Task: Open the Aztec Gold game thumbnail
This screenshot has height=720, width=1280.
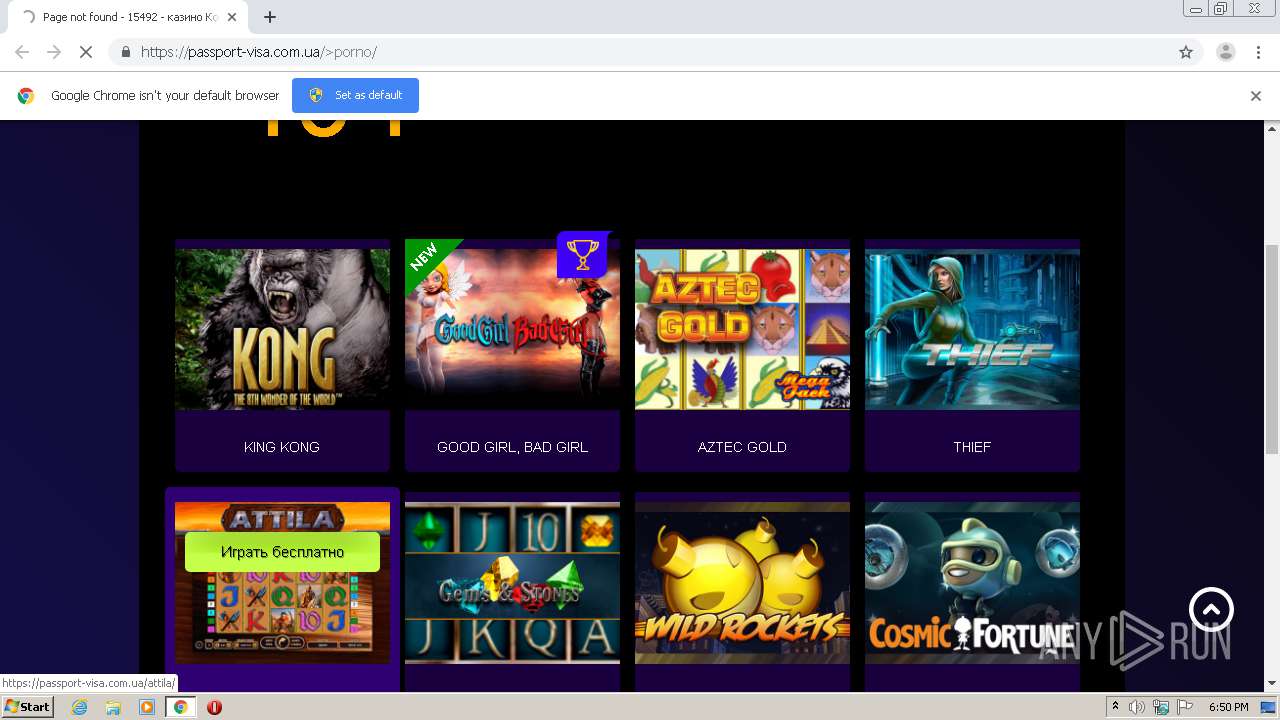Action: tap(742, 329)
